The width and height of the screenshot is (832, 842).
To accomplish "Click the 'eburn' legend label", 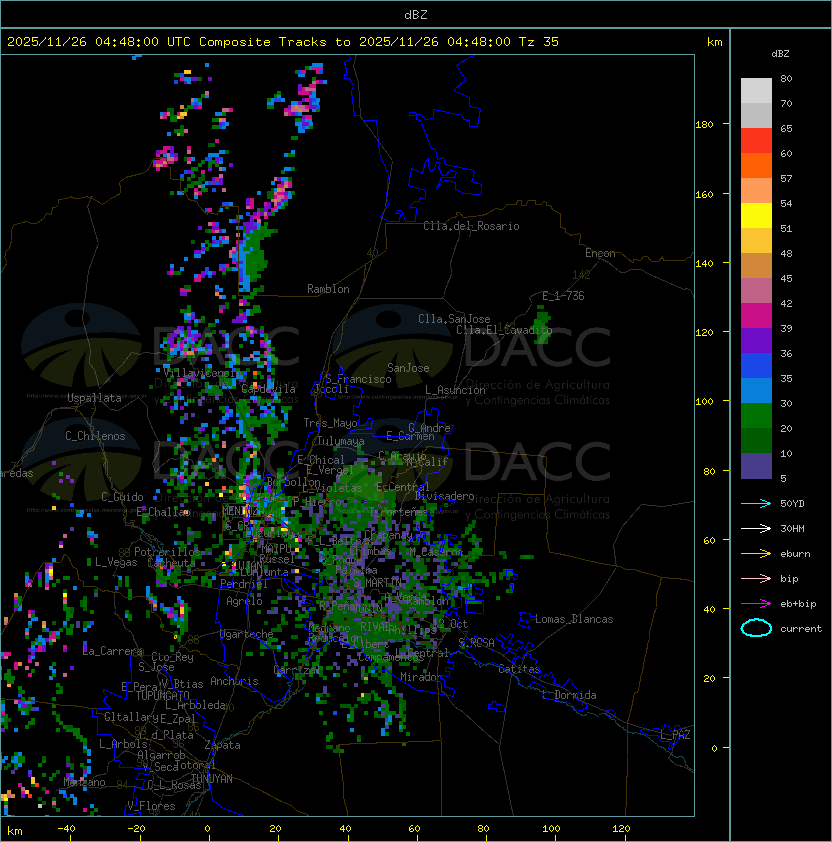I will 795,554.
